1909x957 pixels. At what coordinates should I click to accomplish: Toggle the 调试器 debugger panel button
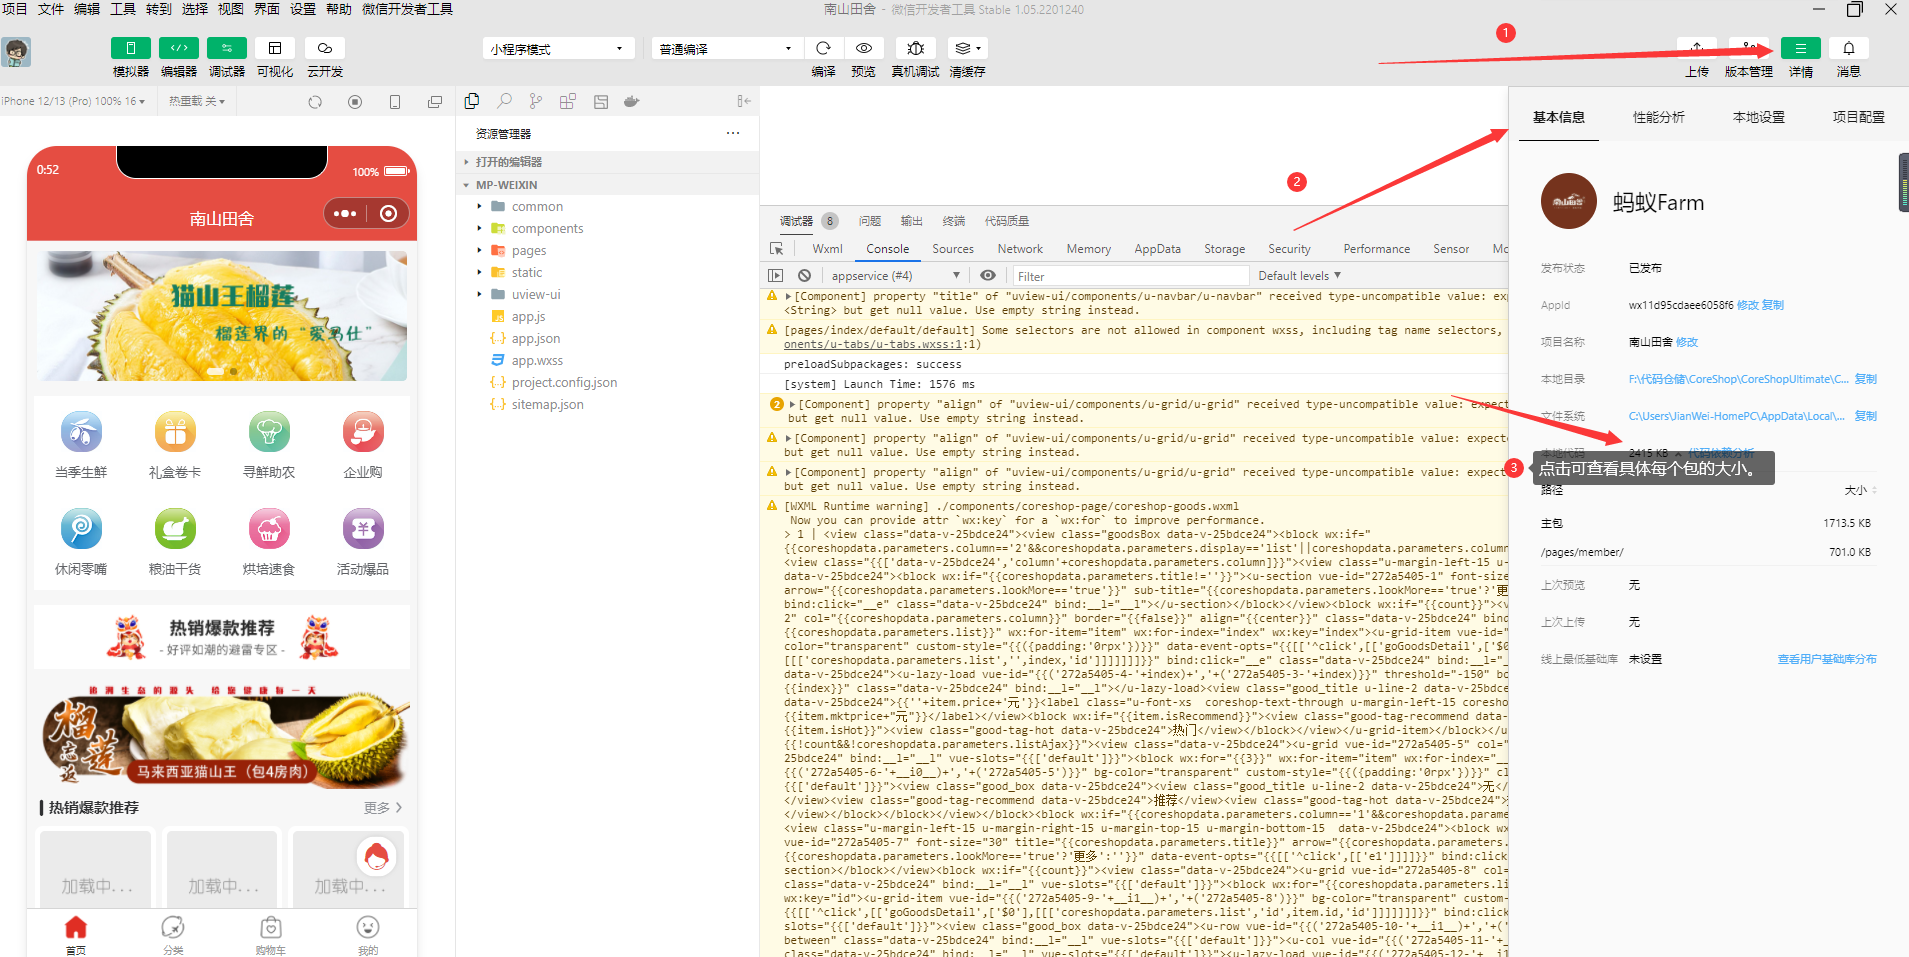[227, 48]
